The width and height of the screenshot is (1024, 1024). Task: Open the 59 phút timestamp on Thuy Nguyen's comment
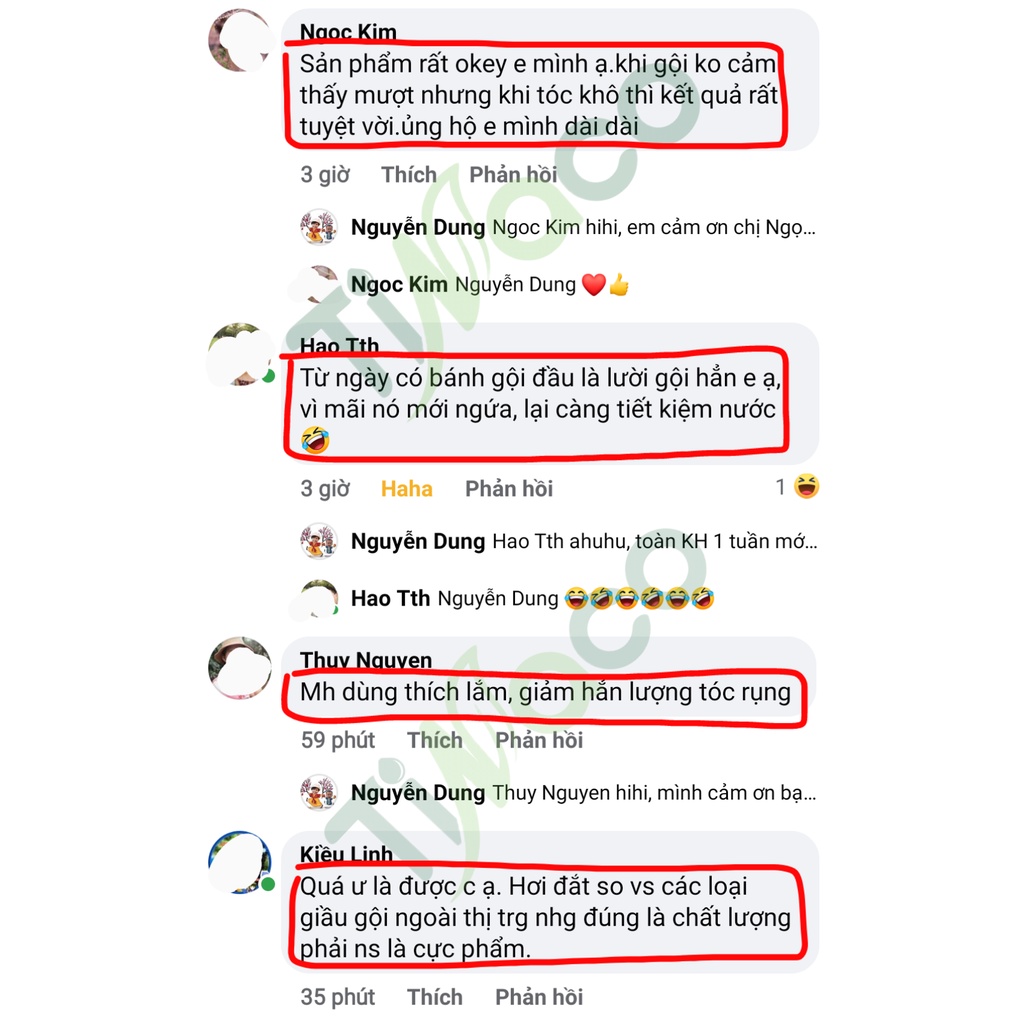338,740
